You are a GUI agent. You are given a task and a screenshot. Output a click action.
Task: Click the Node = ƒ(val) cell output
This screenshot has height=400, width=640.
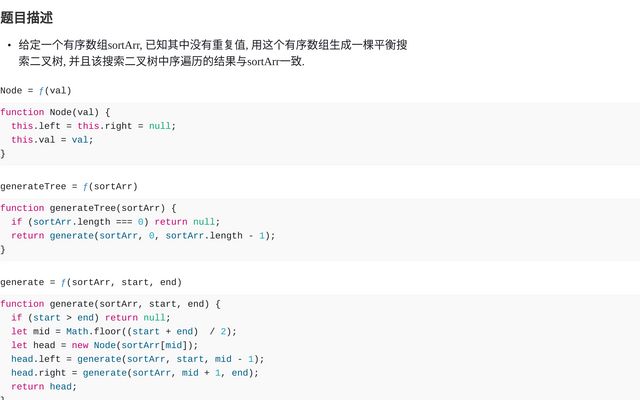(x=36, y=90)
